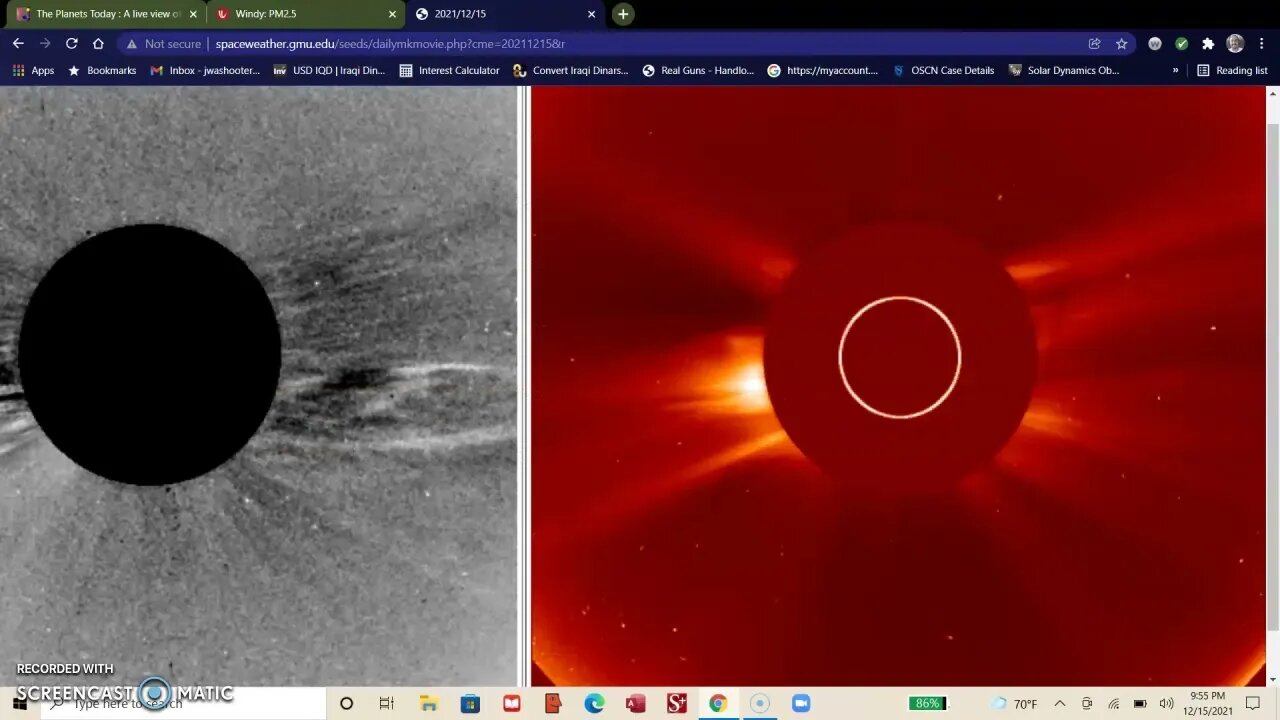Open the Wi-Fi network tray icon

(x=1114, y=703)
